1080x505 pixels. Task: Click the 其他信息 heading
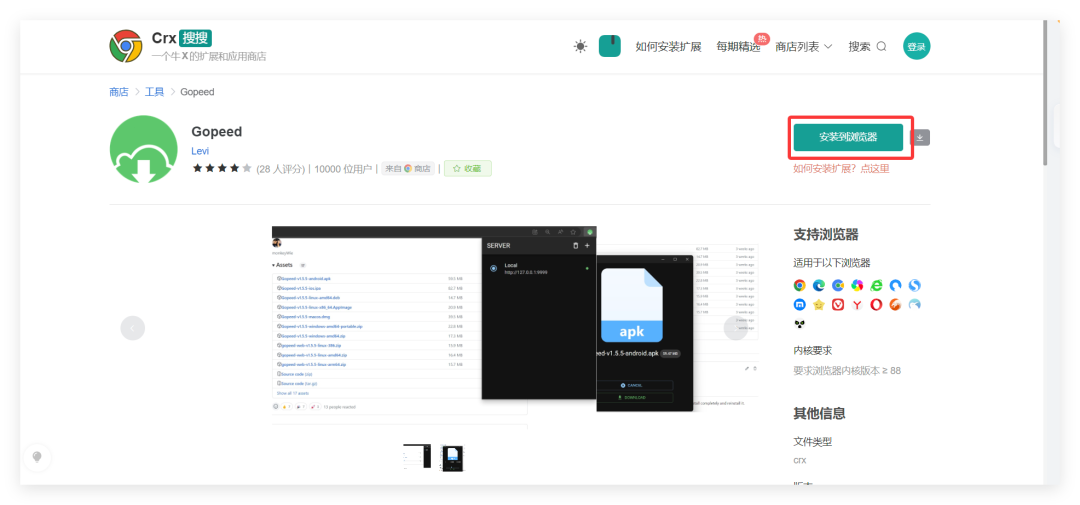820,413
